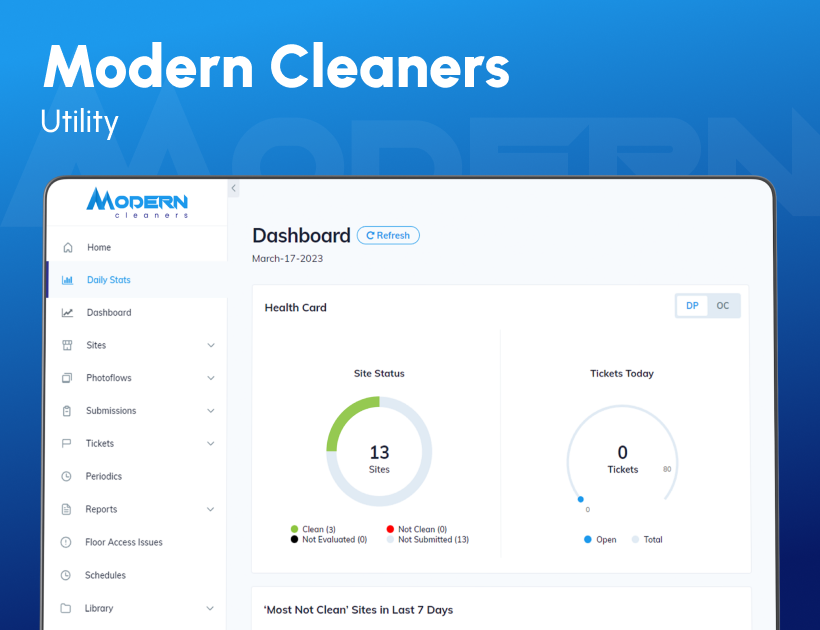
Task: Open the Schedules icon in the sidebar
Action: coord(68,575)
